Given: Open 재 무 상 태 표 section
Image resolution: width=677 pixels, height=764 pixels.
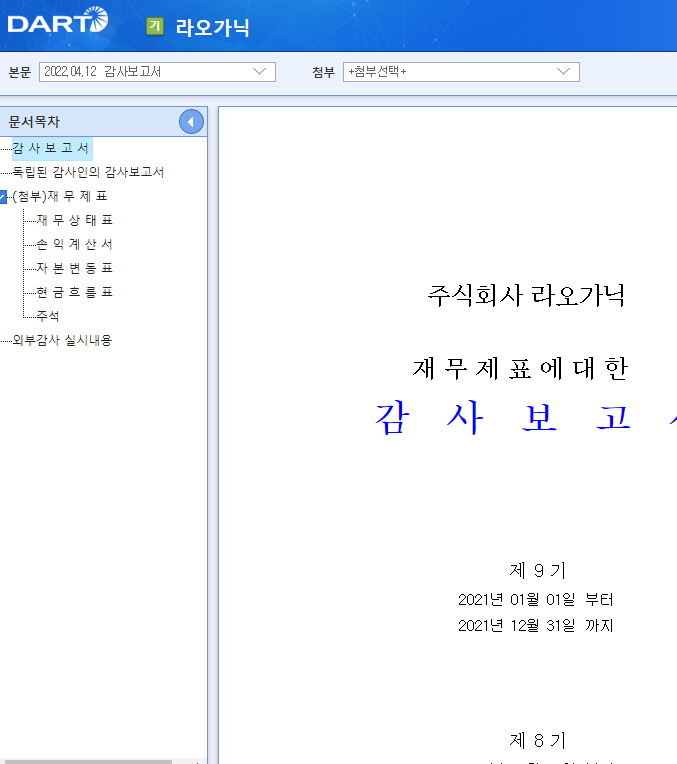Looking at the screenshot, I should [x=75, y=220].
